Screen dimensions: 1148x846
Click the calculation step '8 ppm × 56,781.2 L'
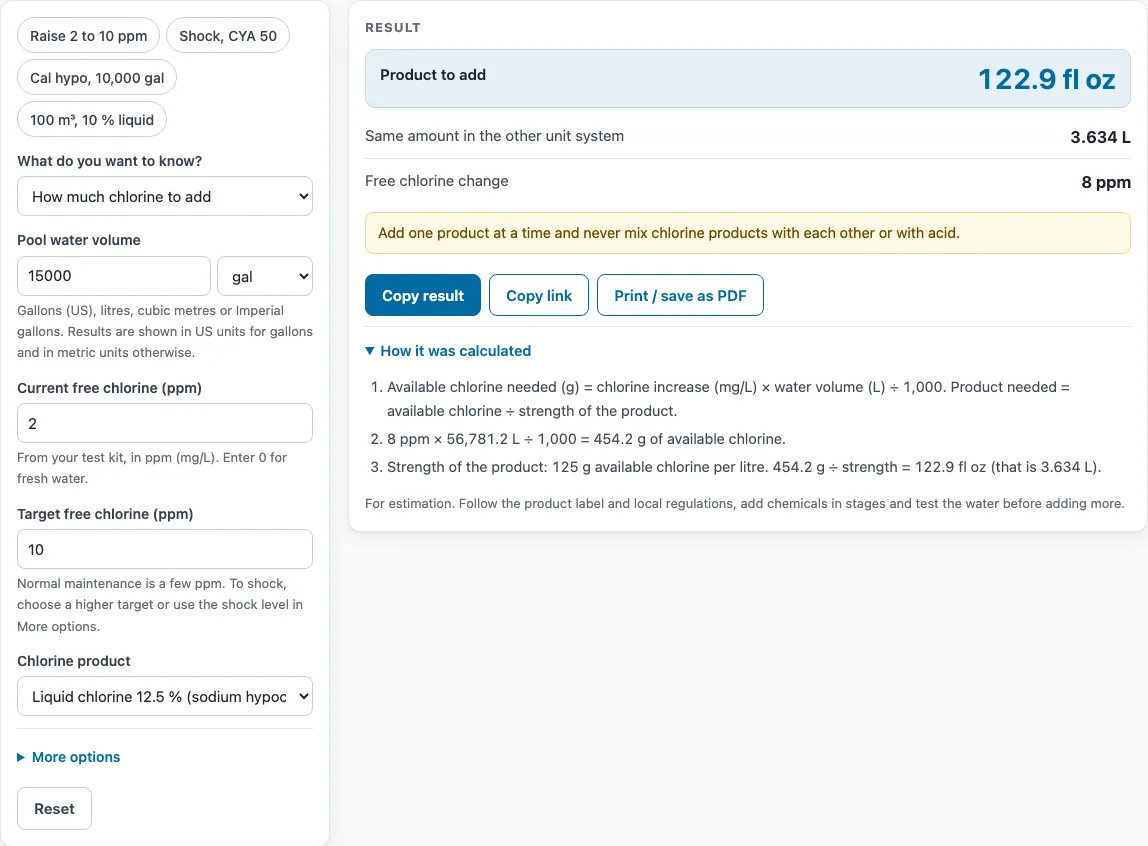pyautogui.click(x=586, y=438)
